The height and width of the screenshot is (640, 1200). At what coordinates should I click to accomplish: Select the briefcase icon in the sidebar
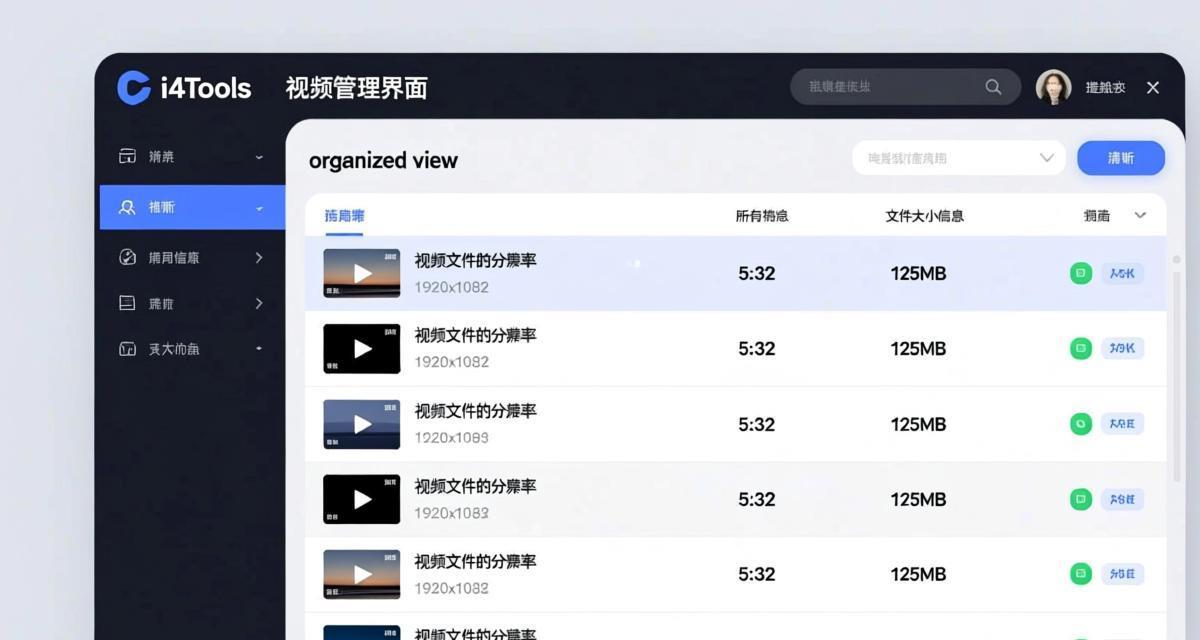(130, 156)
